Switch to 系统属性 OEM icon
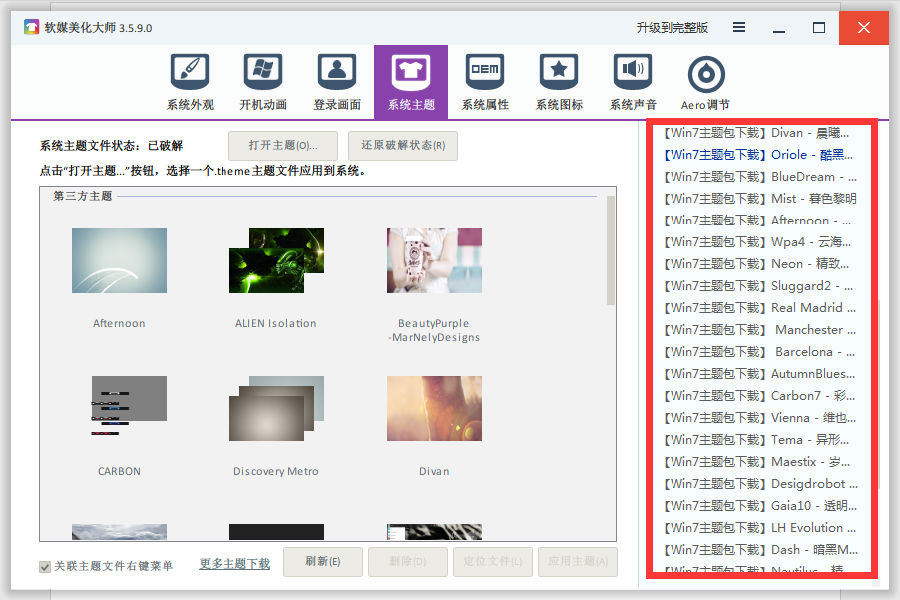Viewport: 900px width, 600px height. [485, 73]
